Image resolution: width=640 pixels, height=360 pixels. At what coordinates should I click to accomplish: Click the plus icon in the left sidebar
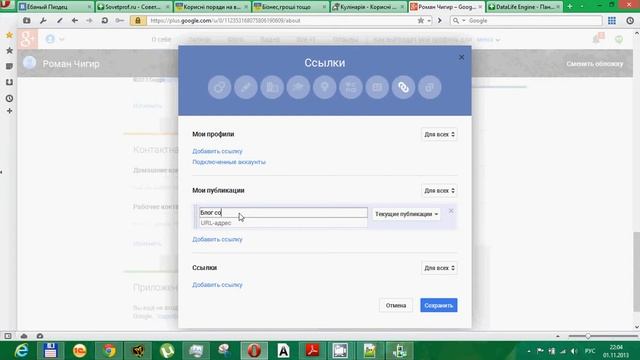tap(9, 111)
